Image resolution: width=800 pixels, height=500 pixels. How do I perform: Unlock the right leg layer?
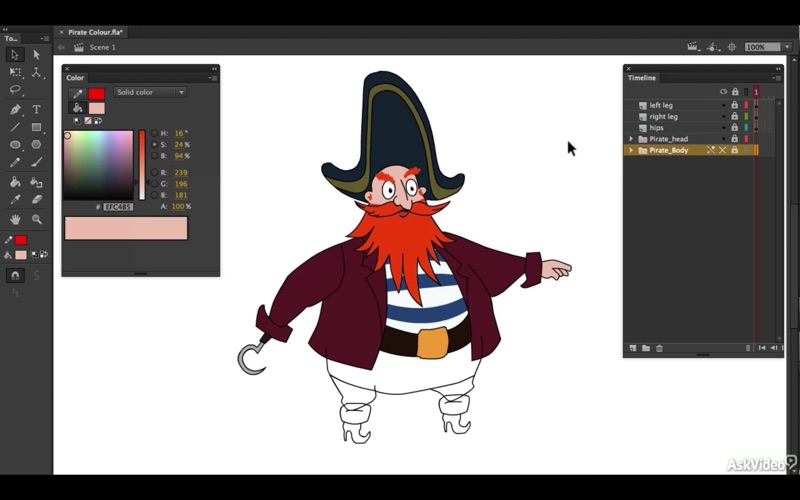click(735, 116)
